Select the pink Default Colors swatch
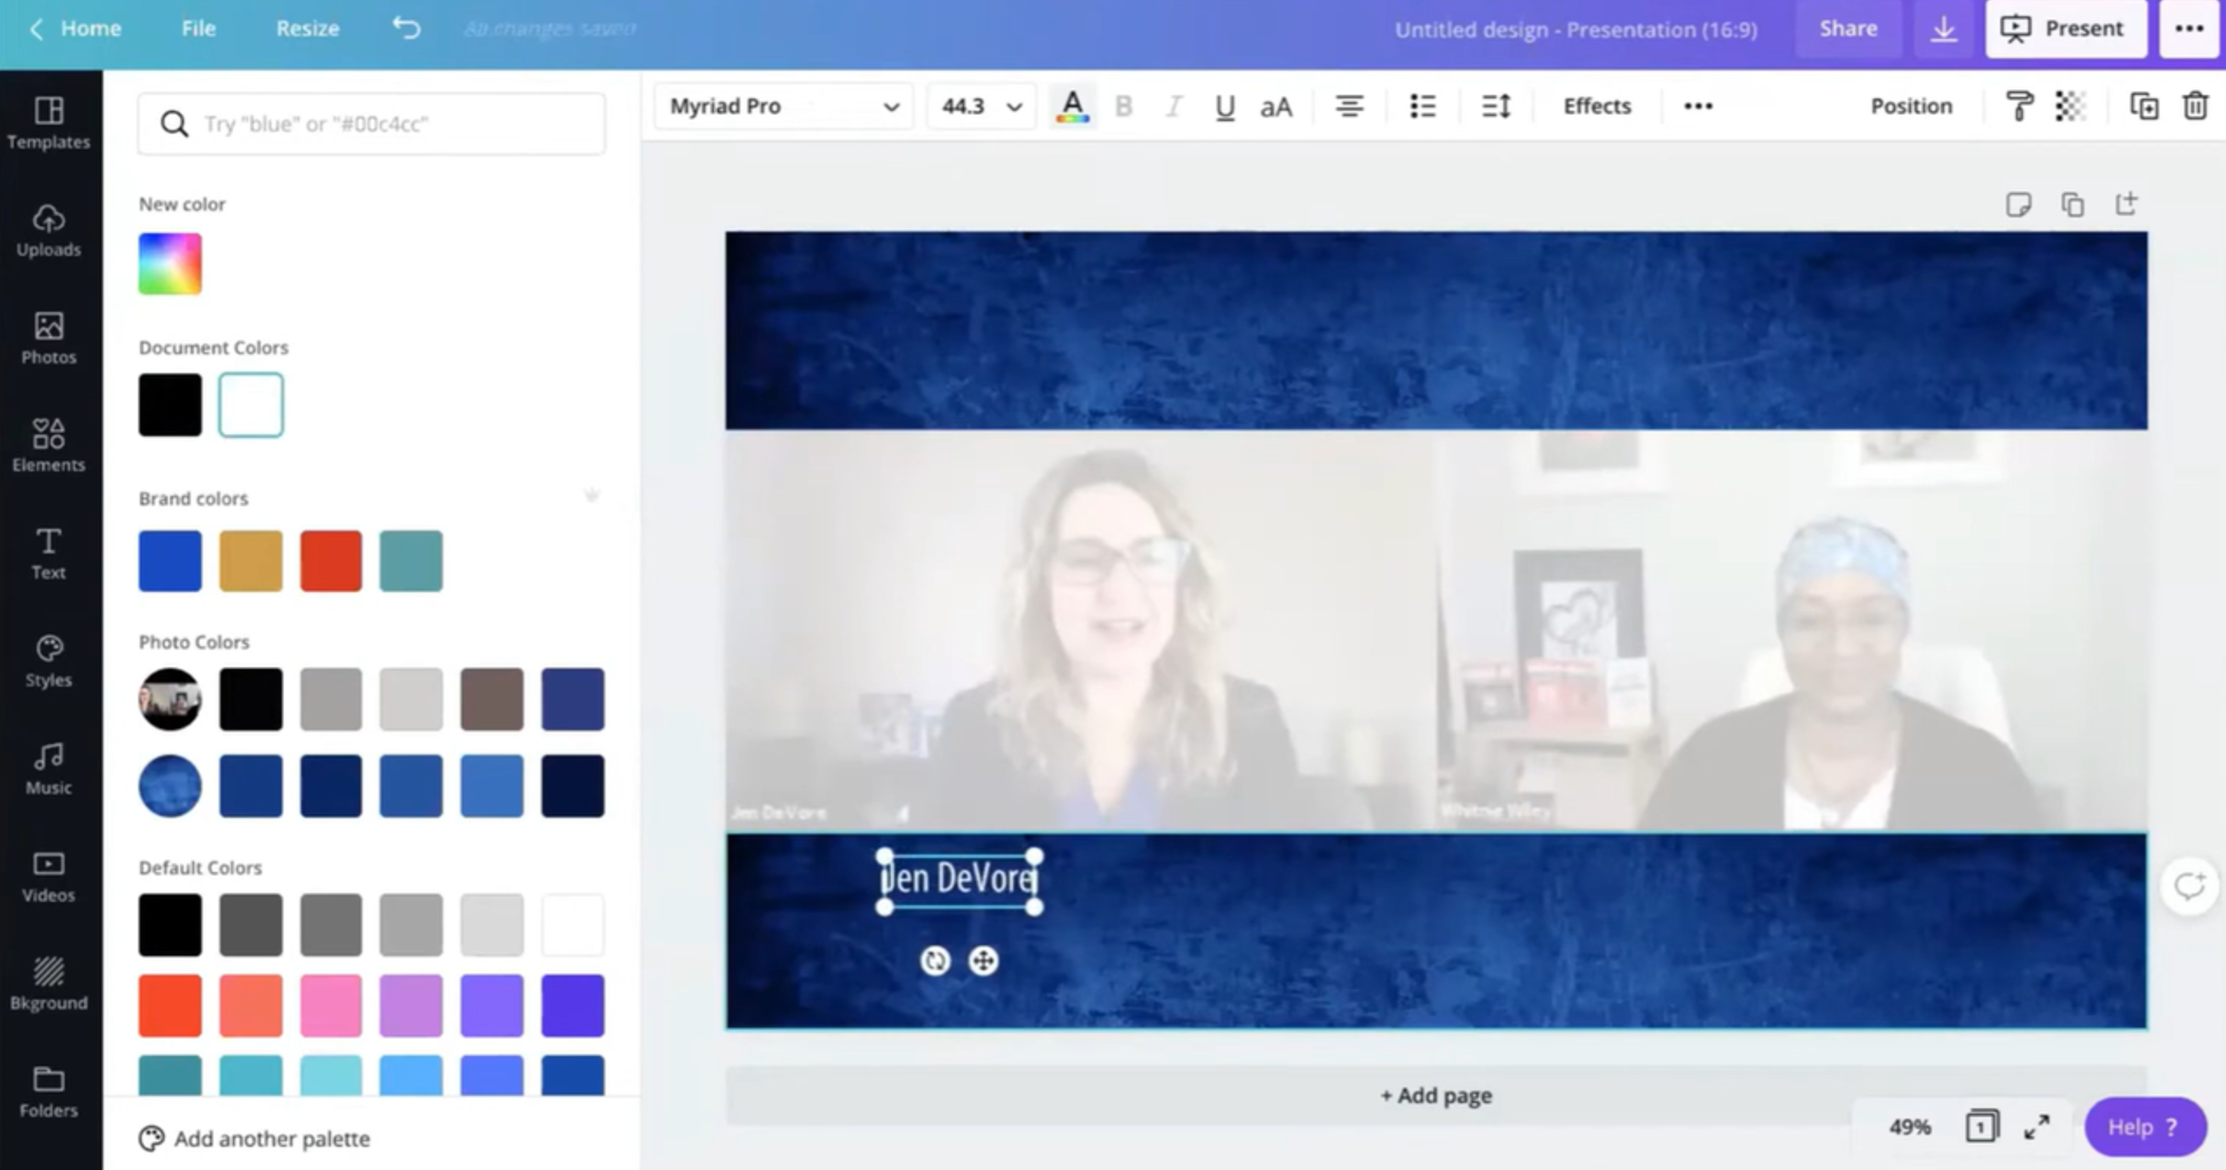This screenshot has height=1170, width=2226. 331,1006
